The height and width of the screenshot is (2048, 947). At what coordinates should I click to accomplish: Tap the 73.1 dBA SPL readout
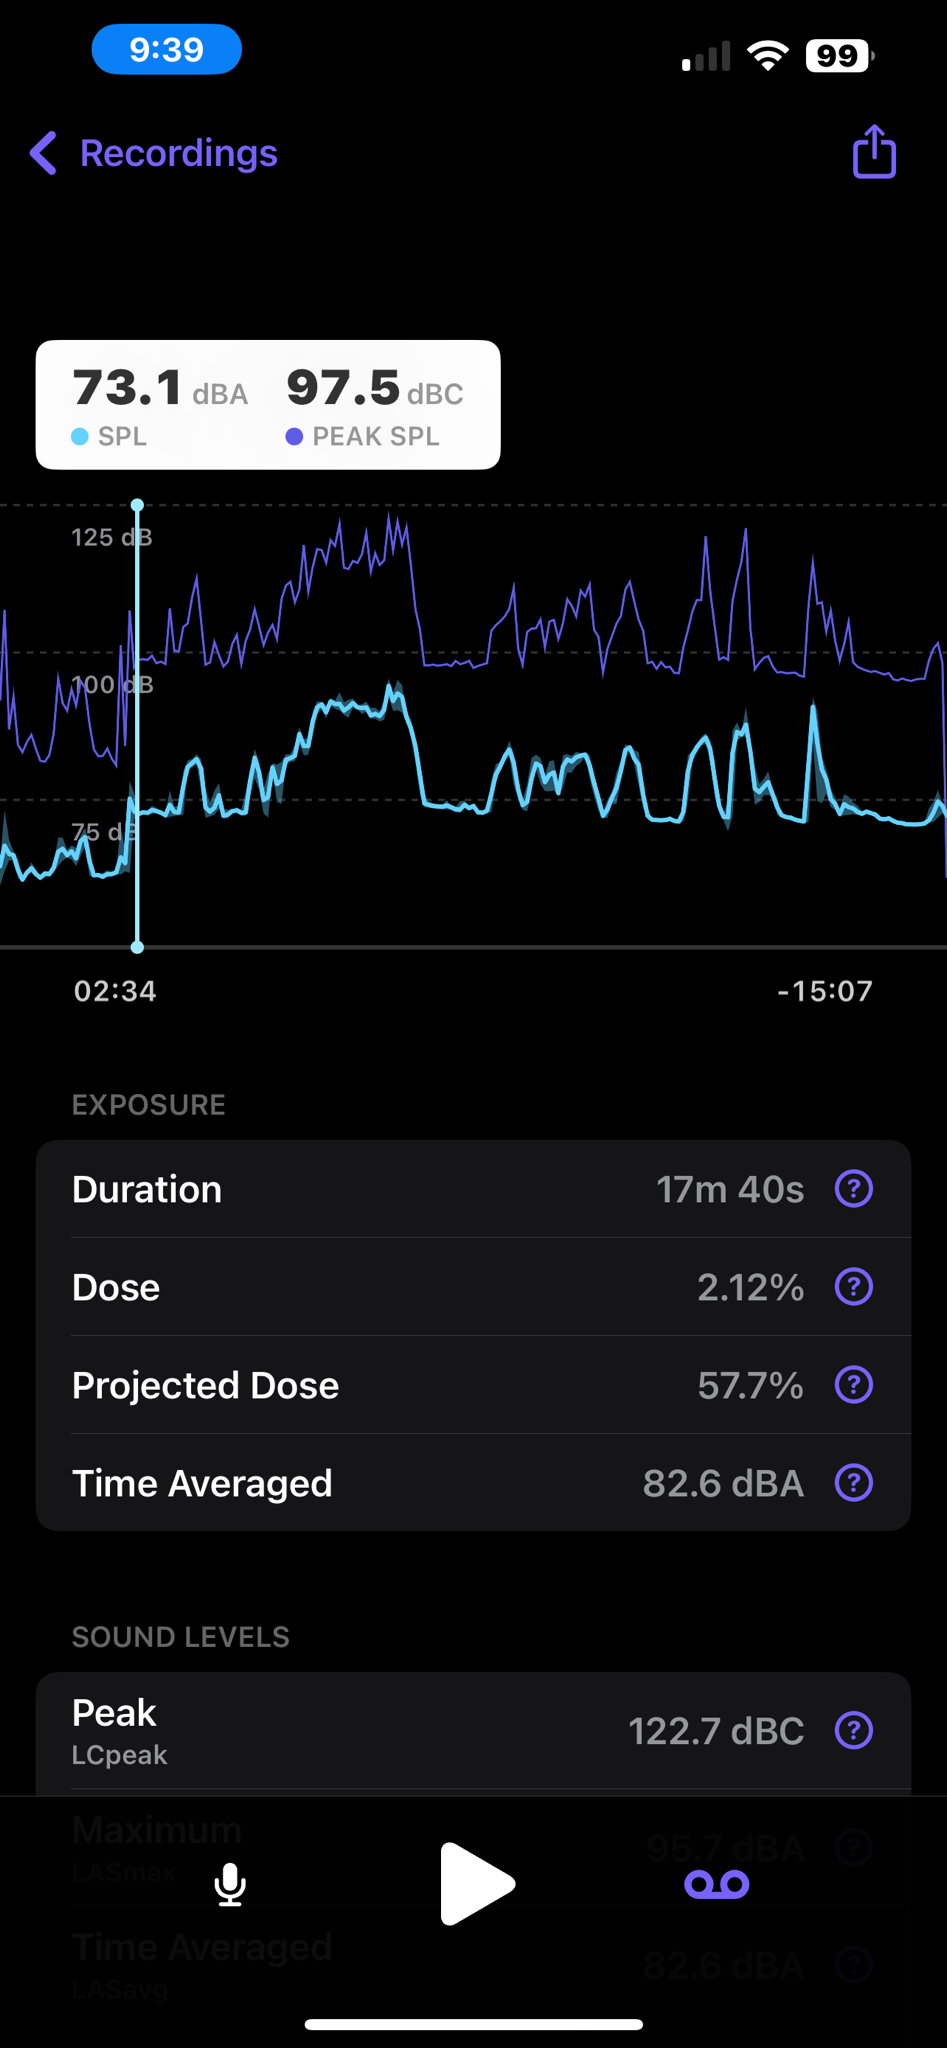[x=160, y=405]
